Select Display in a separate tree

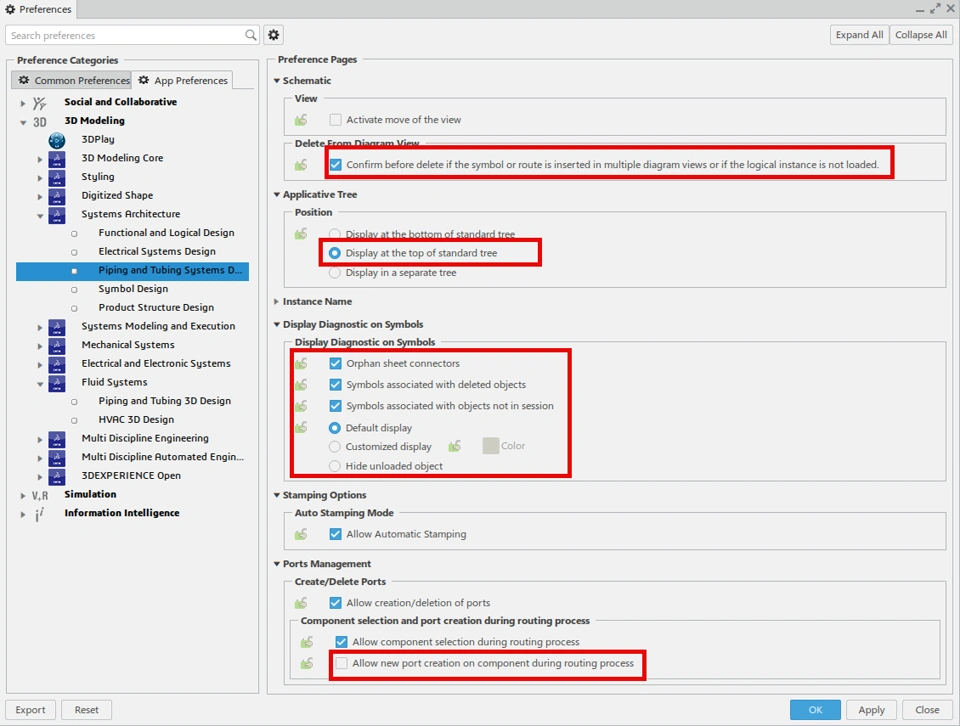(x=335, y=273)
